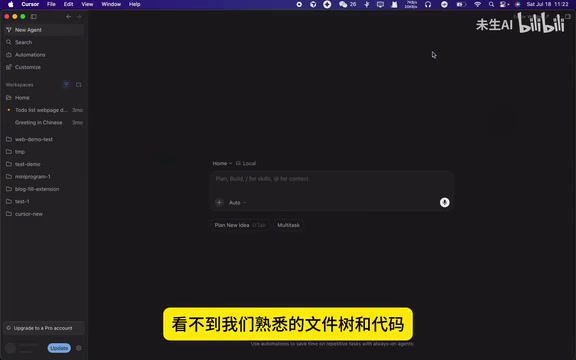The width and height of the screenshot is (576, 360).
Task: Open the Search item in the sidebar
Action: click(43, 42)
